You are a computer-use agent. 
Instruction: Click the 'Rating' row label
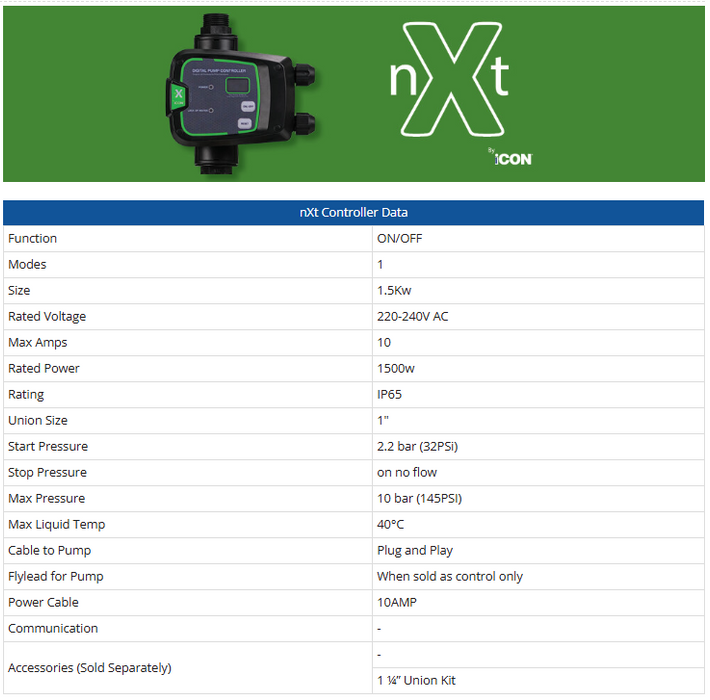coord(26,395)
